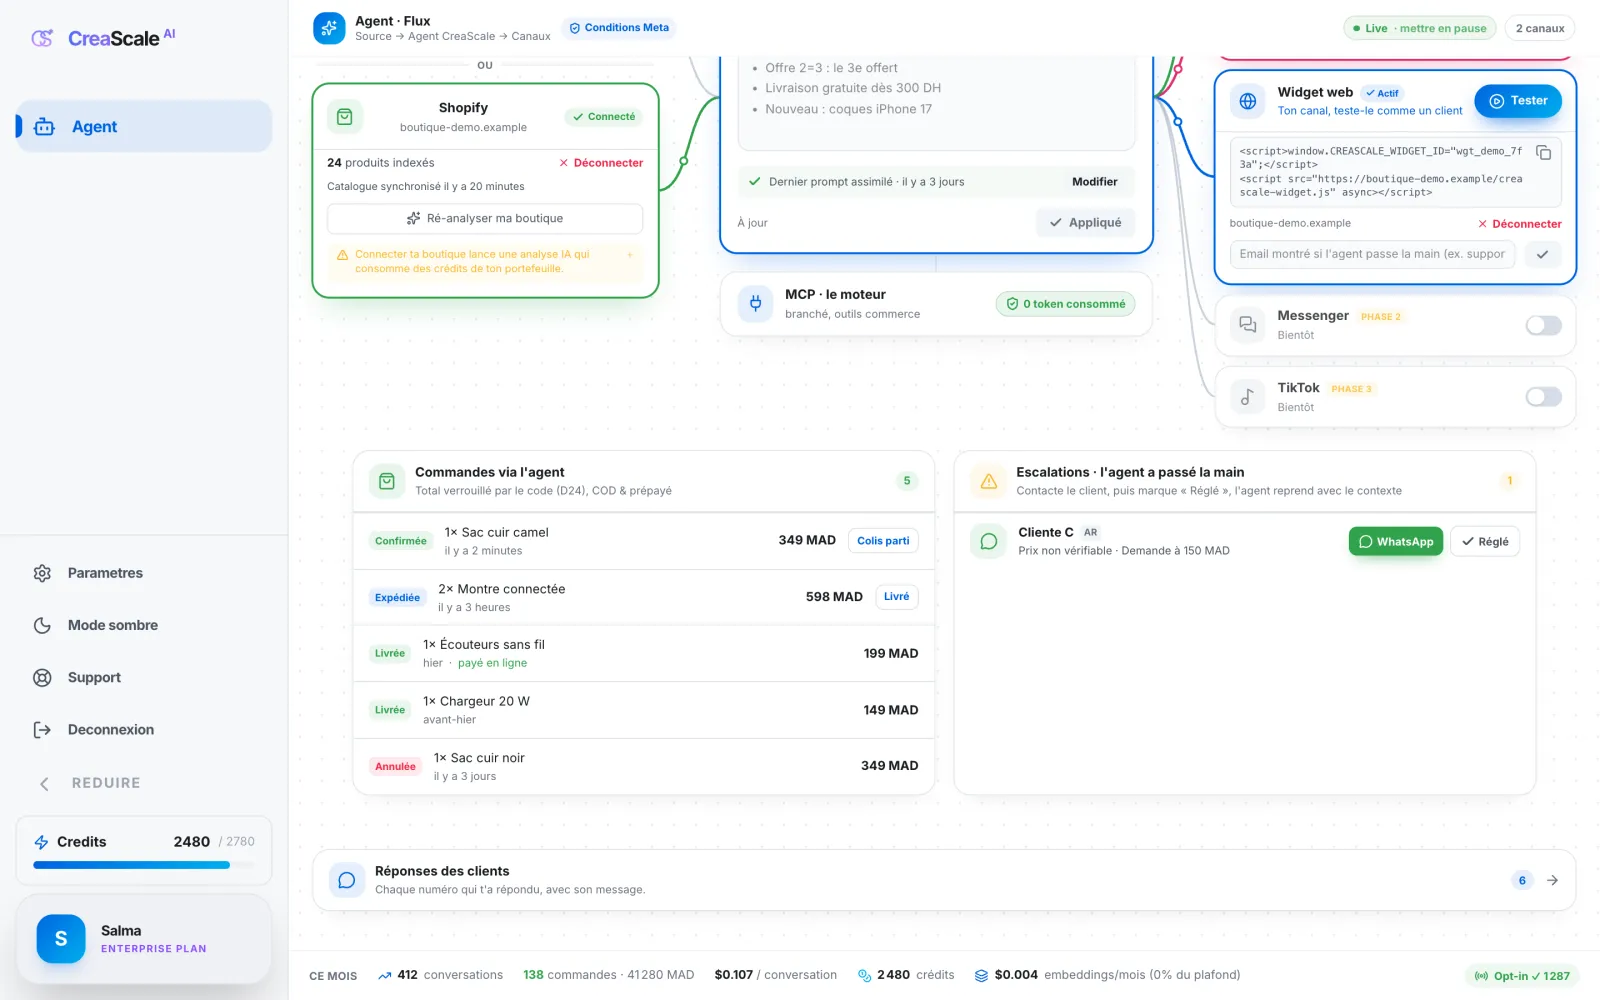Click the 2 canaux button
The height and width of the screenshot is (1000, 1600).
point(1539,28)
